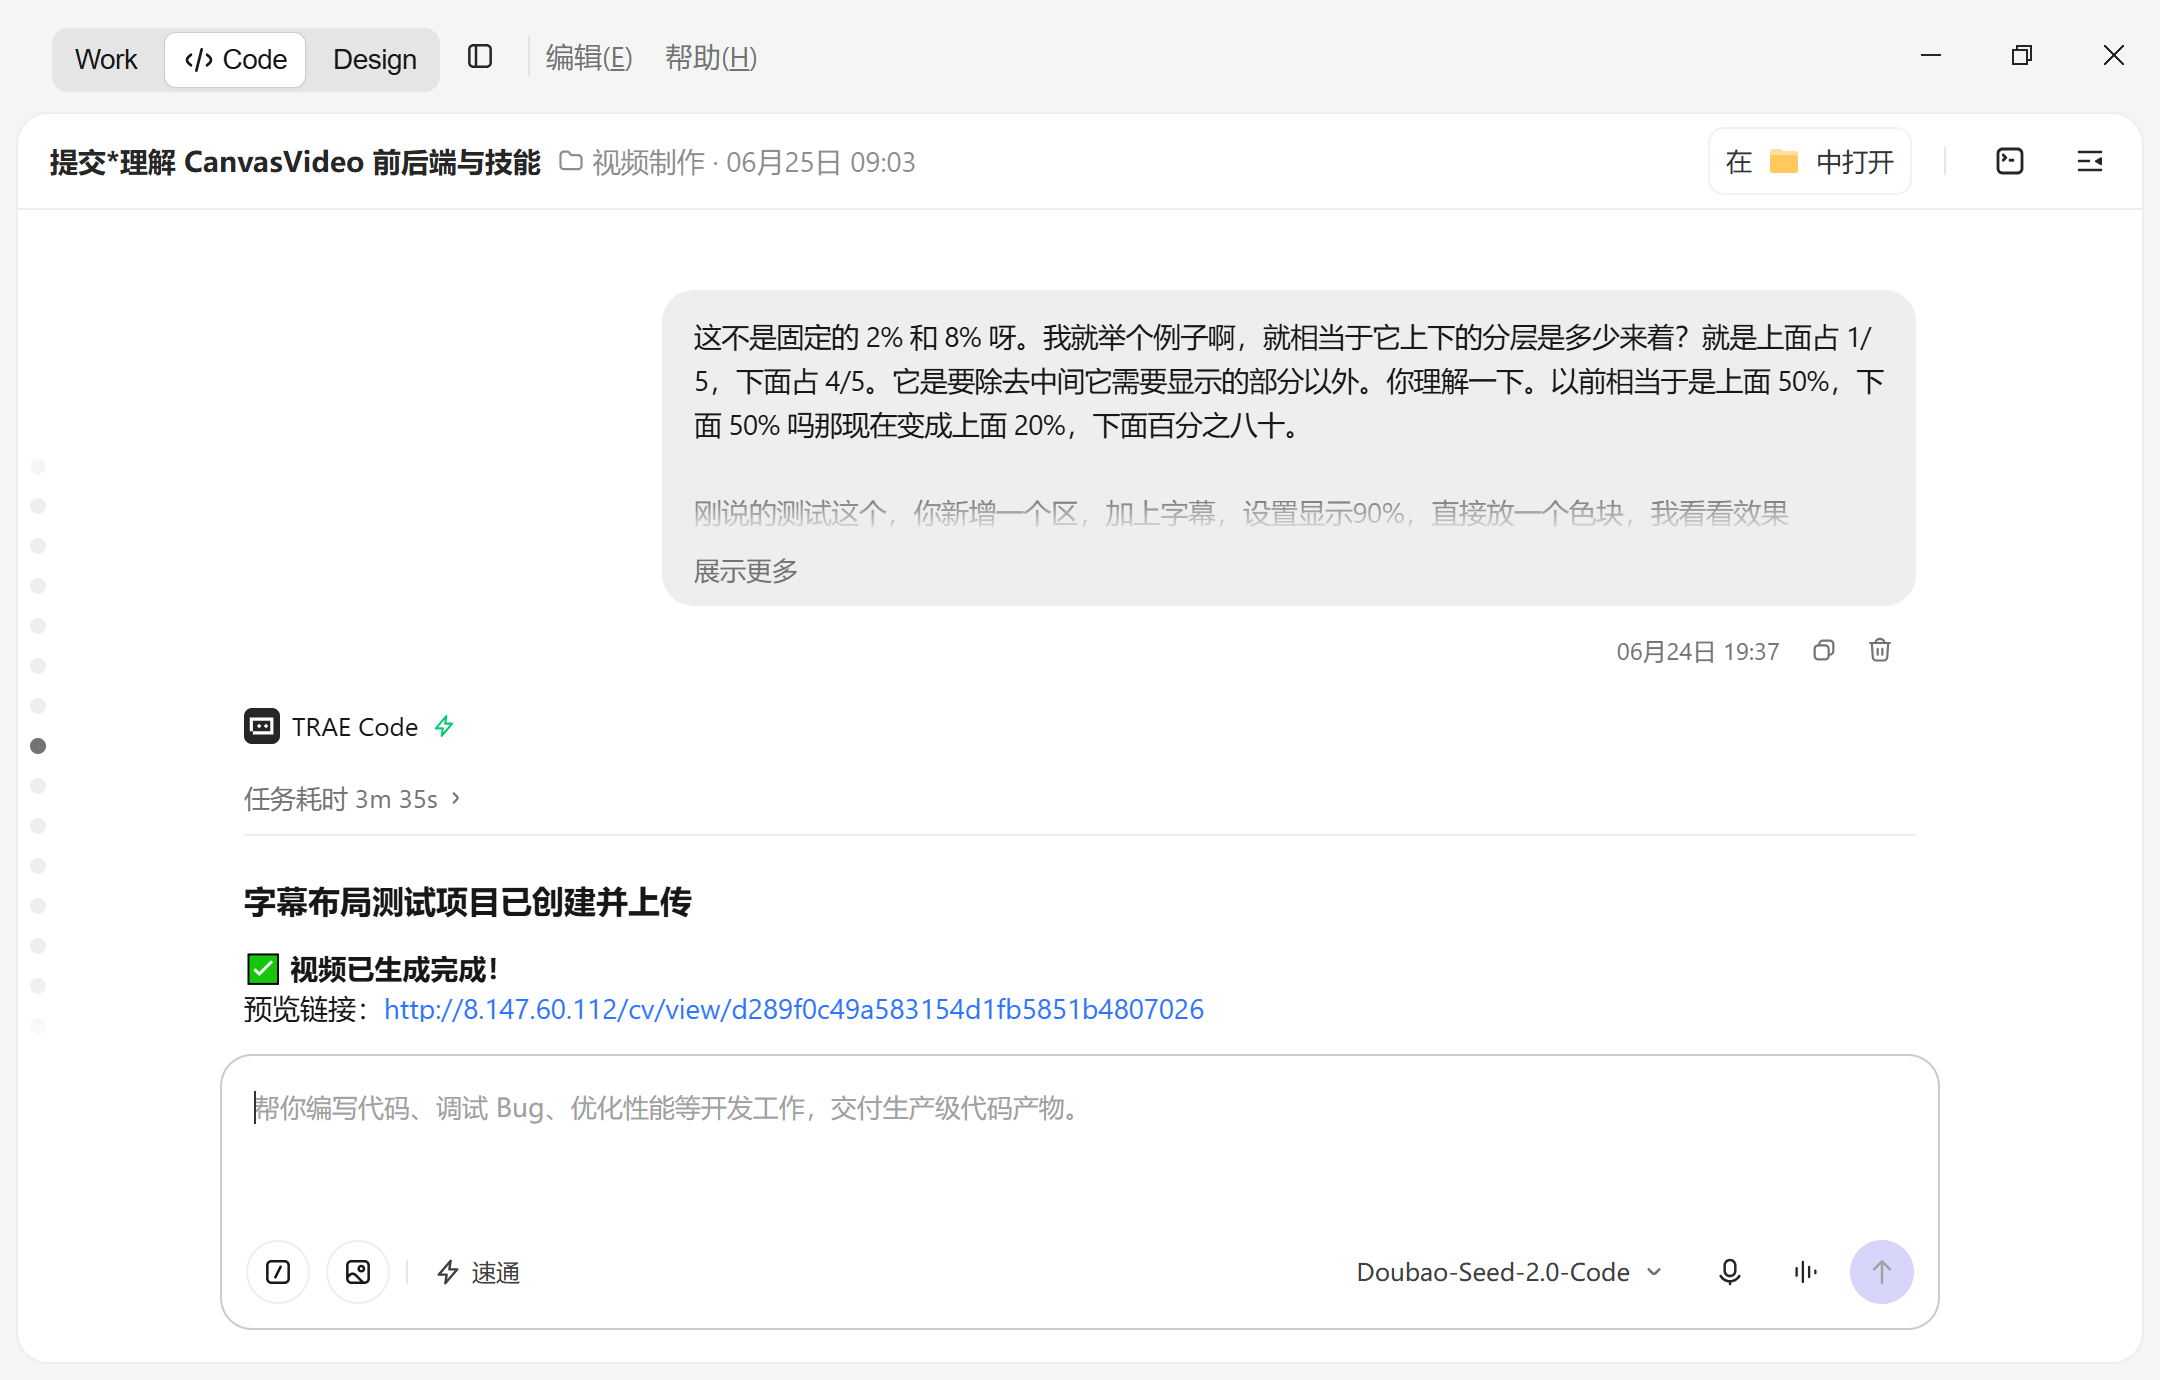2160x1380 pixels.
Task: Toggle the sidebar panel icon
Action: (x=480, y=57)
